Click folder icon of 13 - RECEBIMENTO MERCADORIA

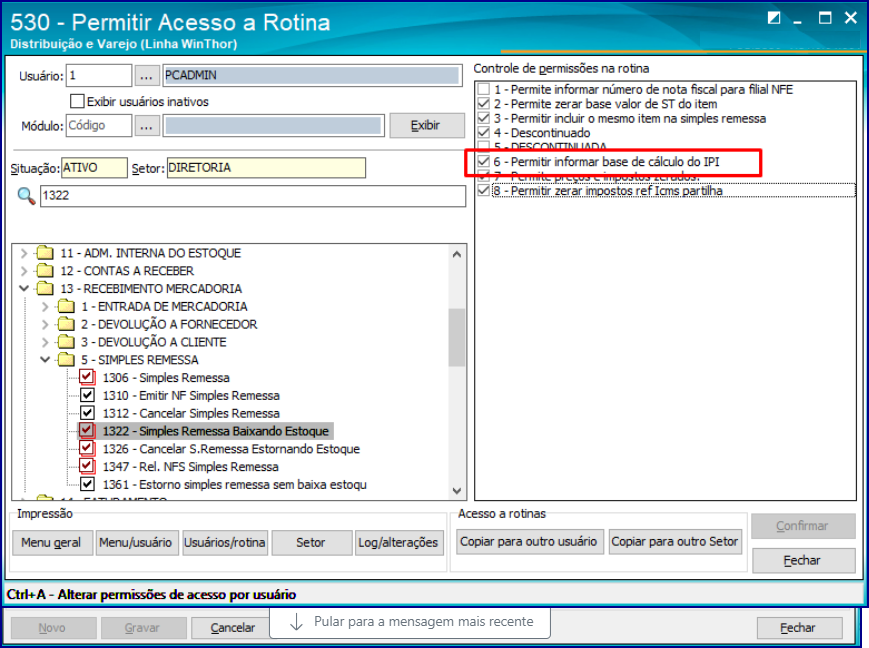pyautogui.click(x=45, y=289)
